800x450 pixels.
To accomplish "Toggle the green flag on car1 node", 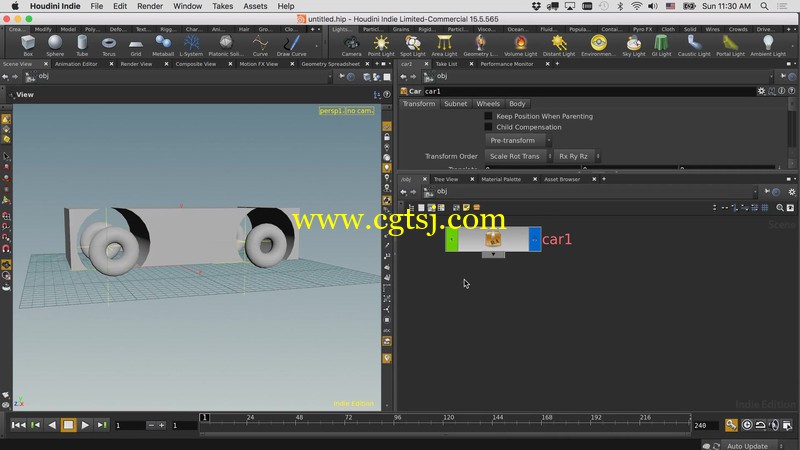I will pyautogui.click(x=452, y=239).
